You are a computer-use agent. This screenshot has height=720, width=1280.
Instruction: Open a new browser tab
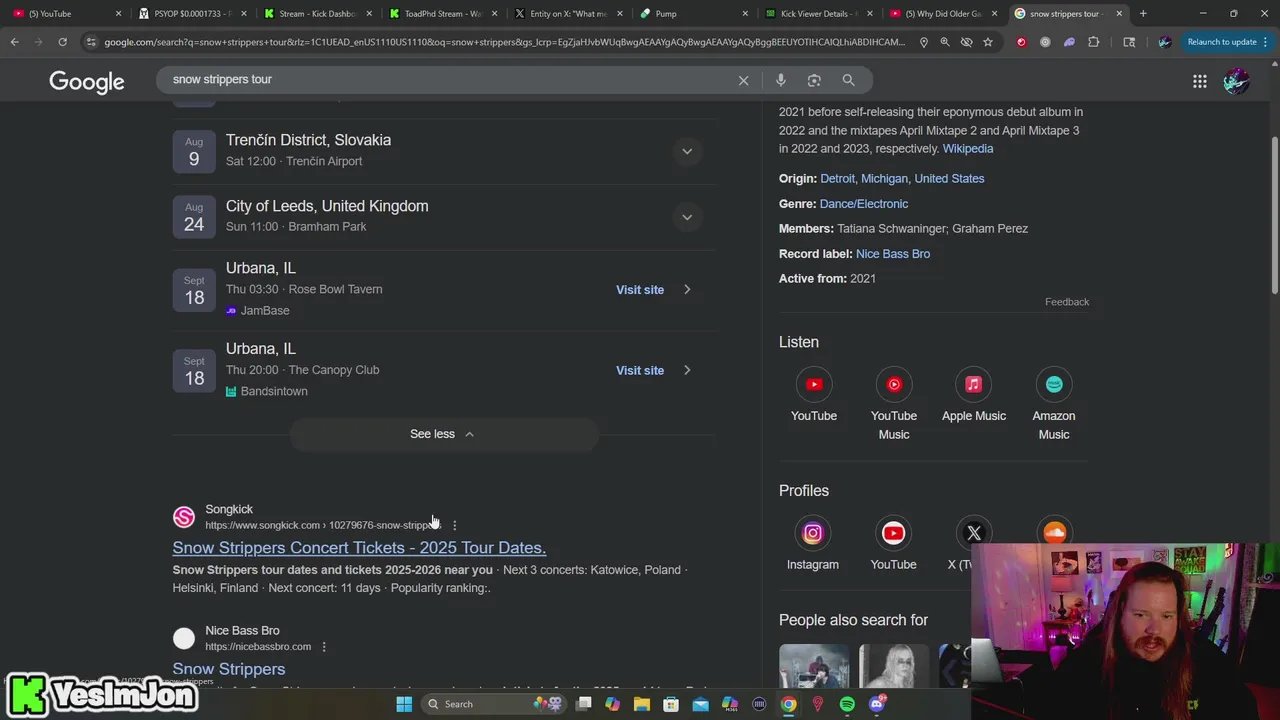(x=1143, y=14)
